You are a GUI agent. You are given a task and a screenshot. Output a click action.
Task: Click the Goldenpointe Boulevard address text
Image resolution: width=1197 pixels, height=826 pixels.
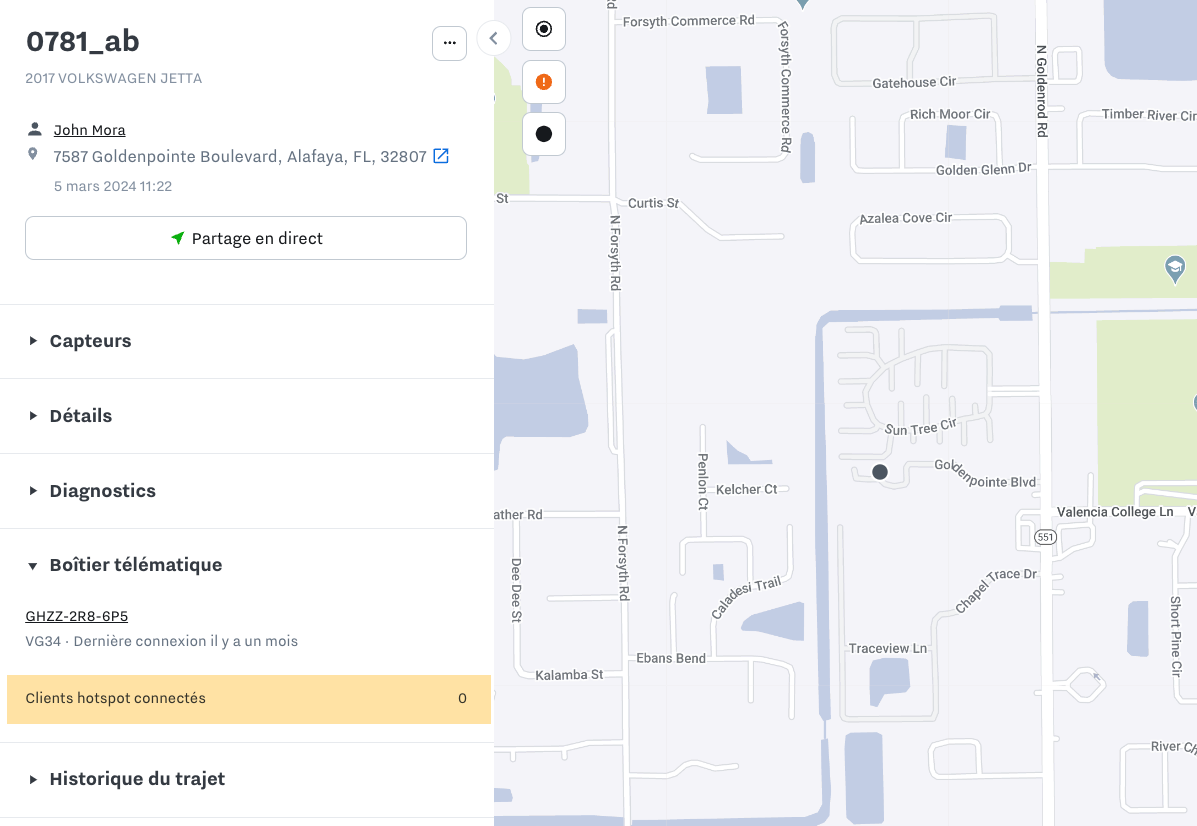tap(240, 157)
